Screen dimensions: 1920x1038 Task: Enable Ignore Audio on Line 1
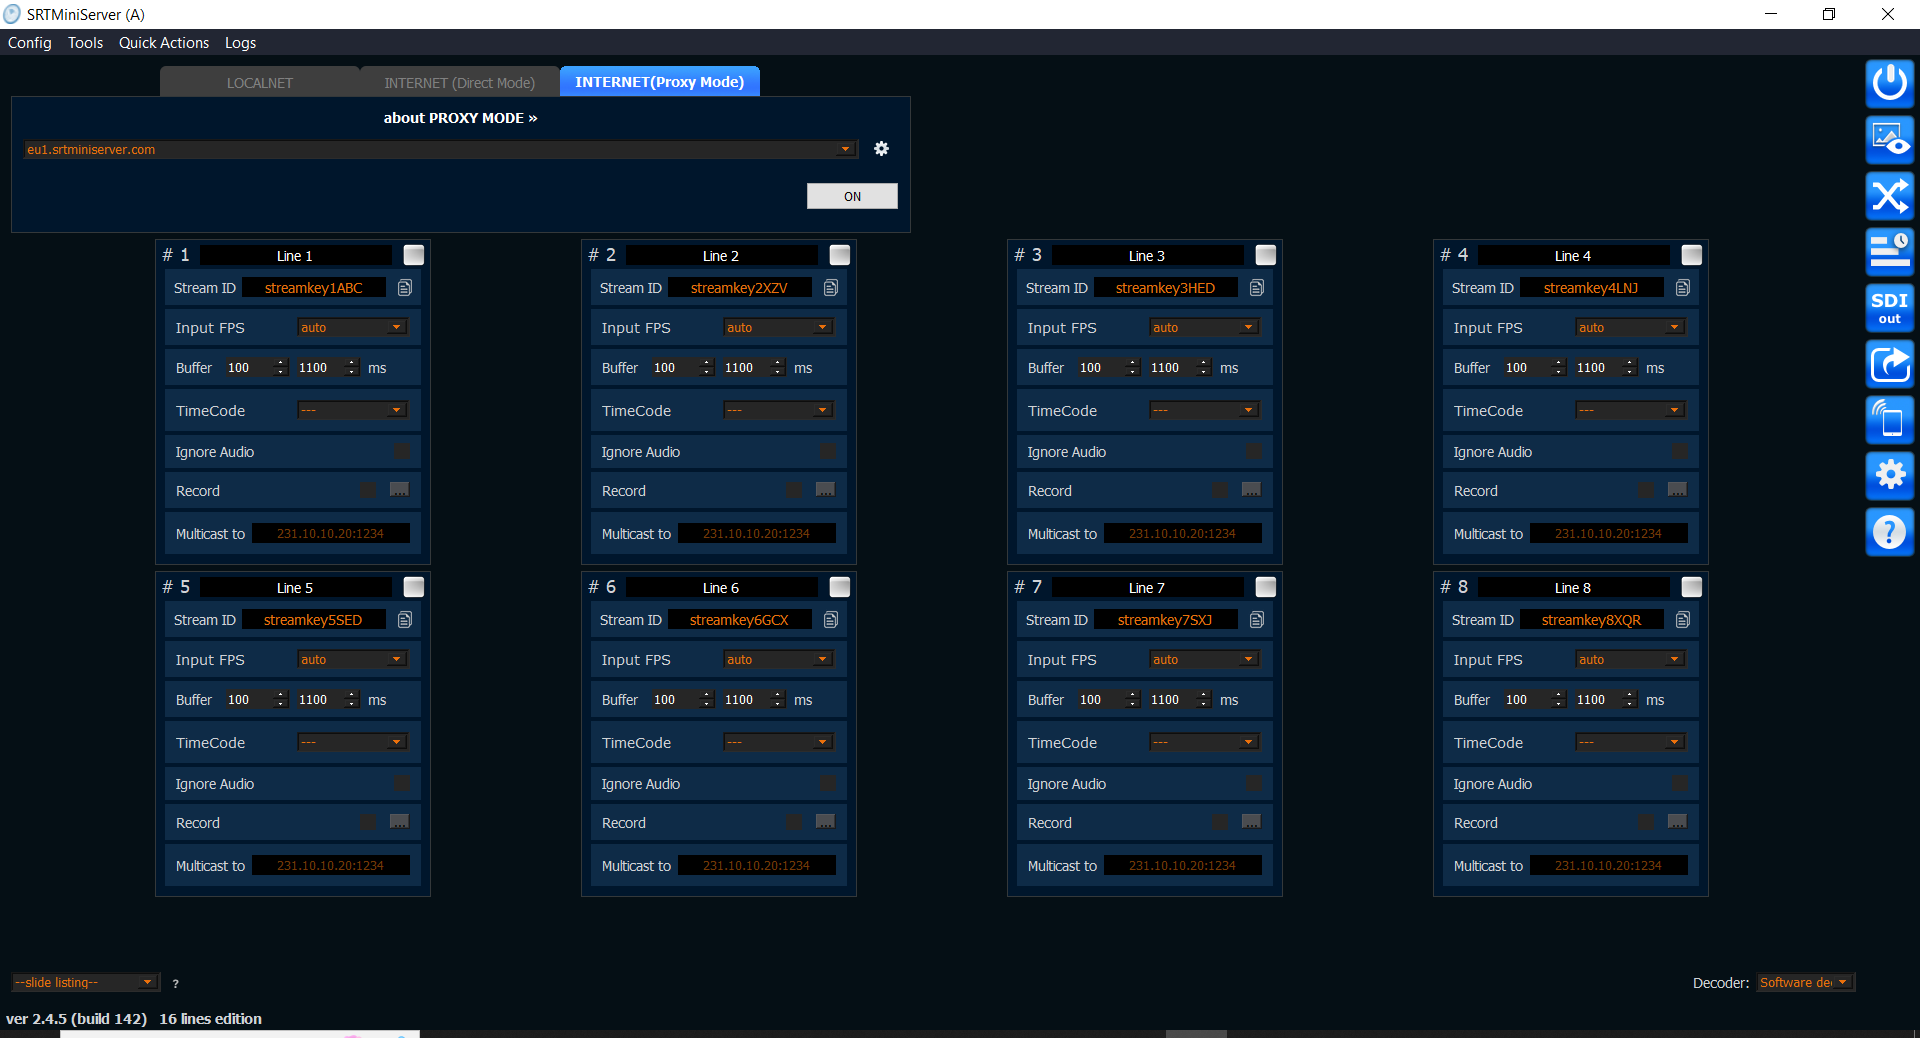[402, 451]
